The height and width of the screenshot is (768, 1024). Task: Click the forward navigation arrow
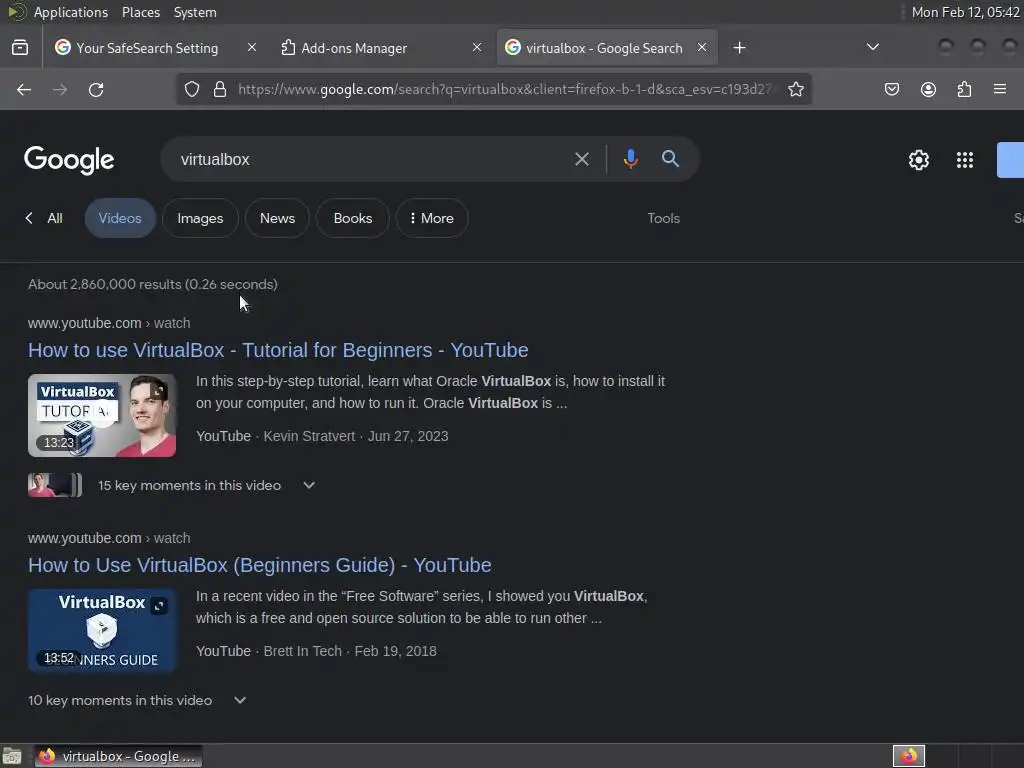pyautogui.click(x=60, y=89)
